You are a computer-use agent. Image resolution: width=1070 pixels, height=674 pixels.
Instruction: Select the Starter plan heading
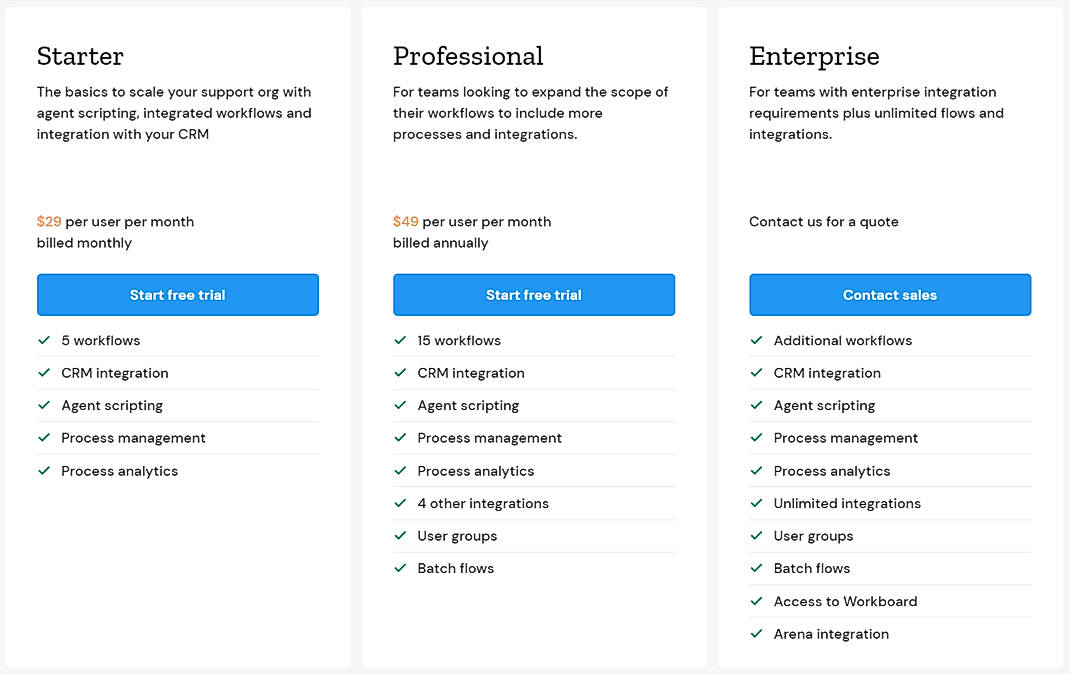[x=80, y=56]
